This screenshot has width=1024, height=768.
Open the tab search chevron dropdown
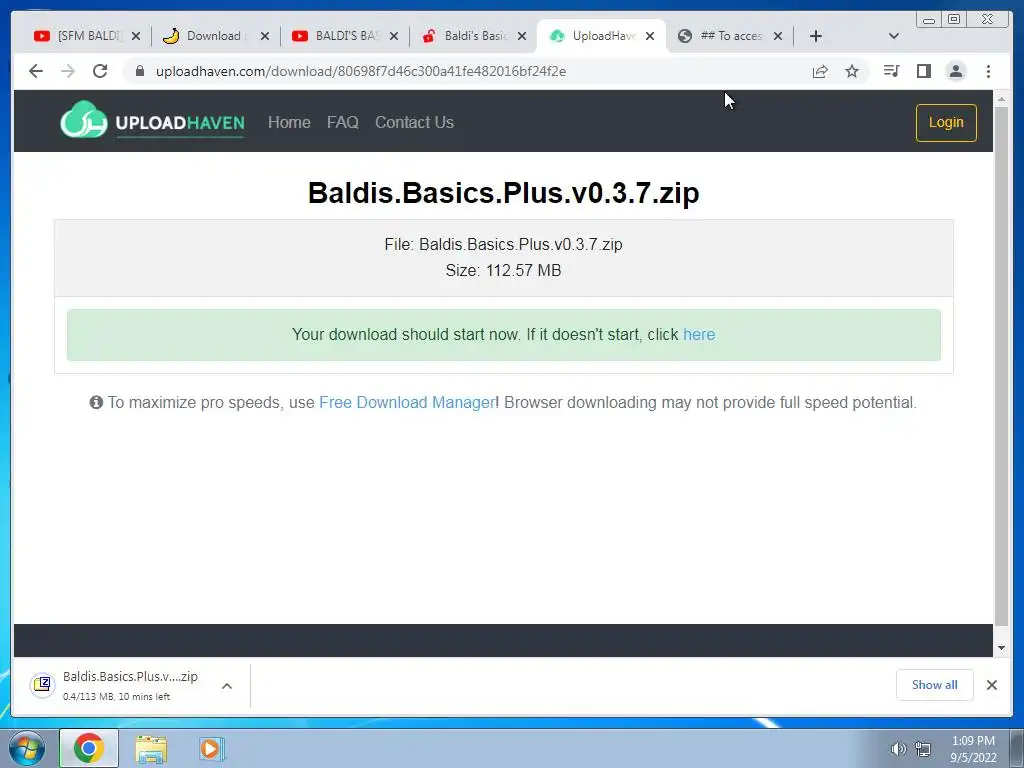coord(894,36)
